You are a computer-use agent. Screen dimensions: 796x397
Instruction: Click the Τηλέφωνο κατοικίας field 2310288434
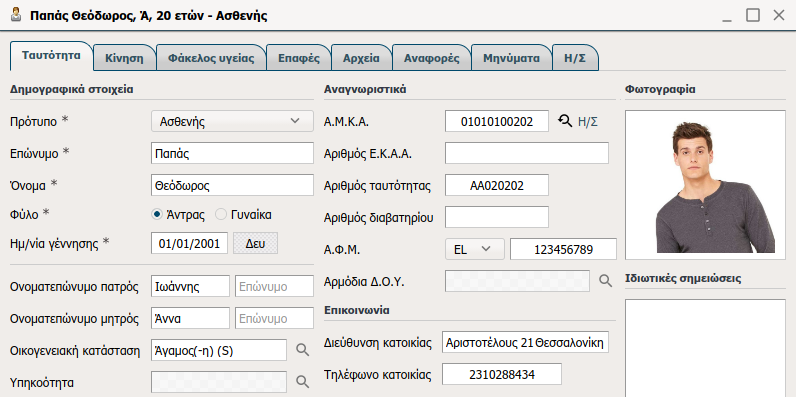point(502,374)
